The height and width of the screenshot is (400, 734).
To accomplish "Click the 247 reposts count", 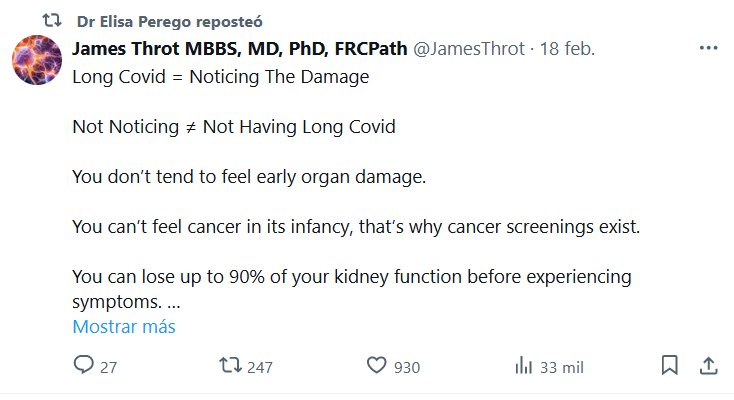I will (x=259, y=367).
